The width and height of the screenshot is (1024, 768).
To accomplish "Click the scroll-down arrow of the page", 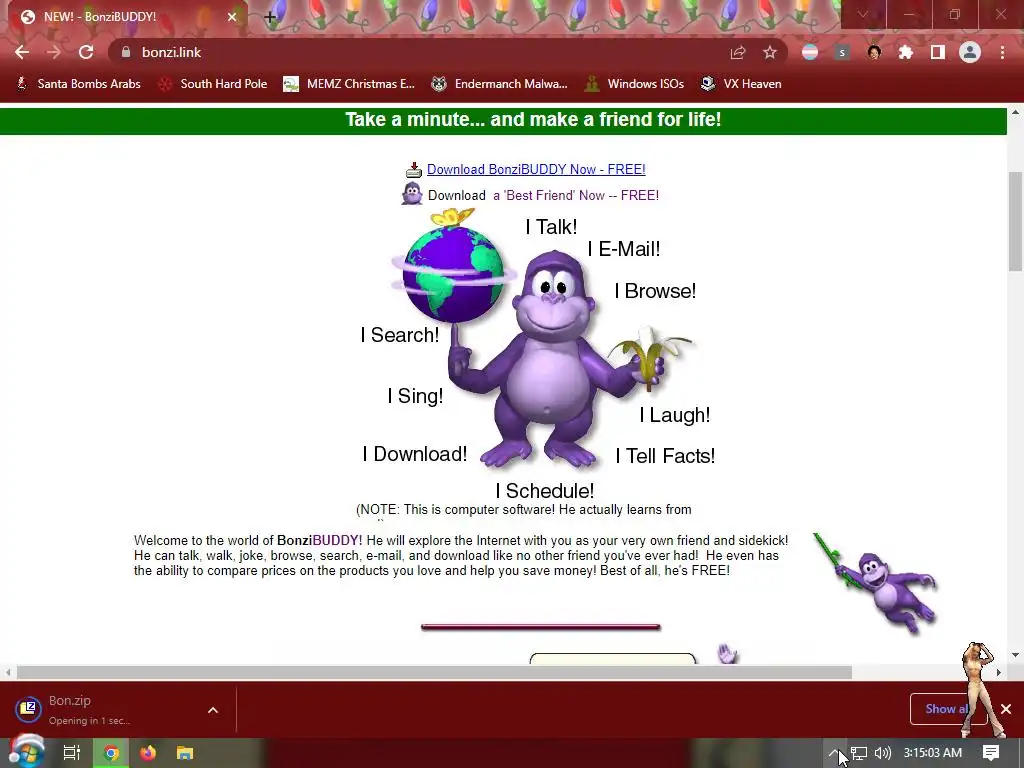I will 1015,655.
